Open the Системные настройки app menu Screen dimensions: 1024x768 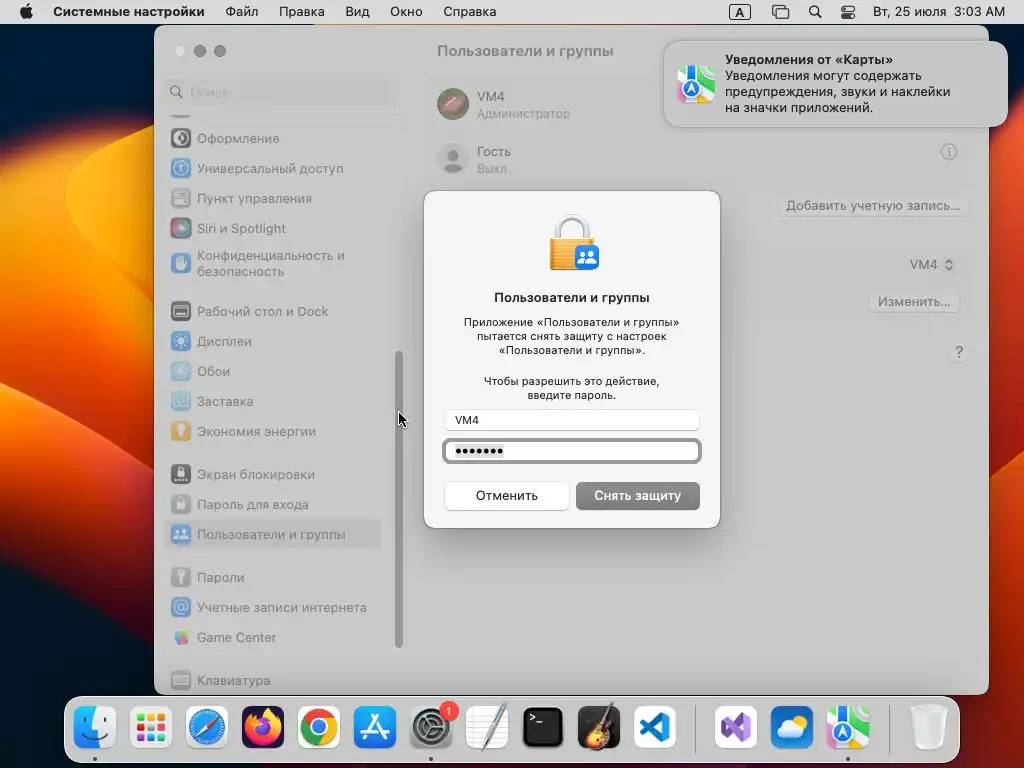[x=129, y=12]
